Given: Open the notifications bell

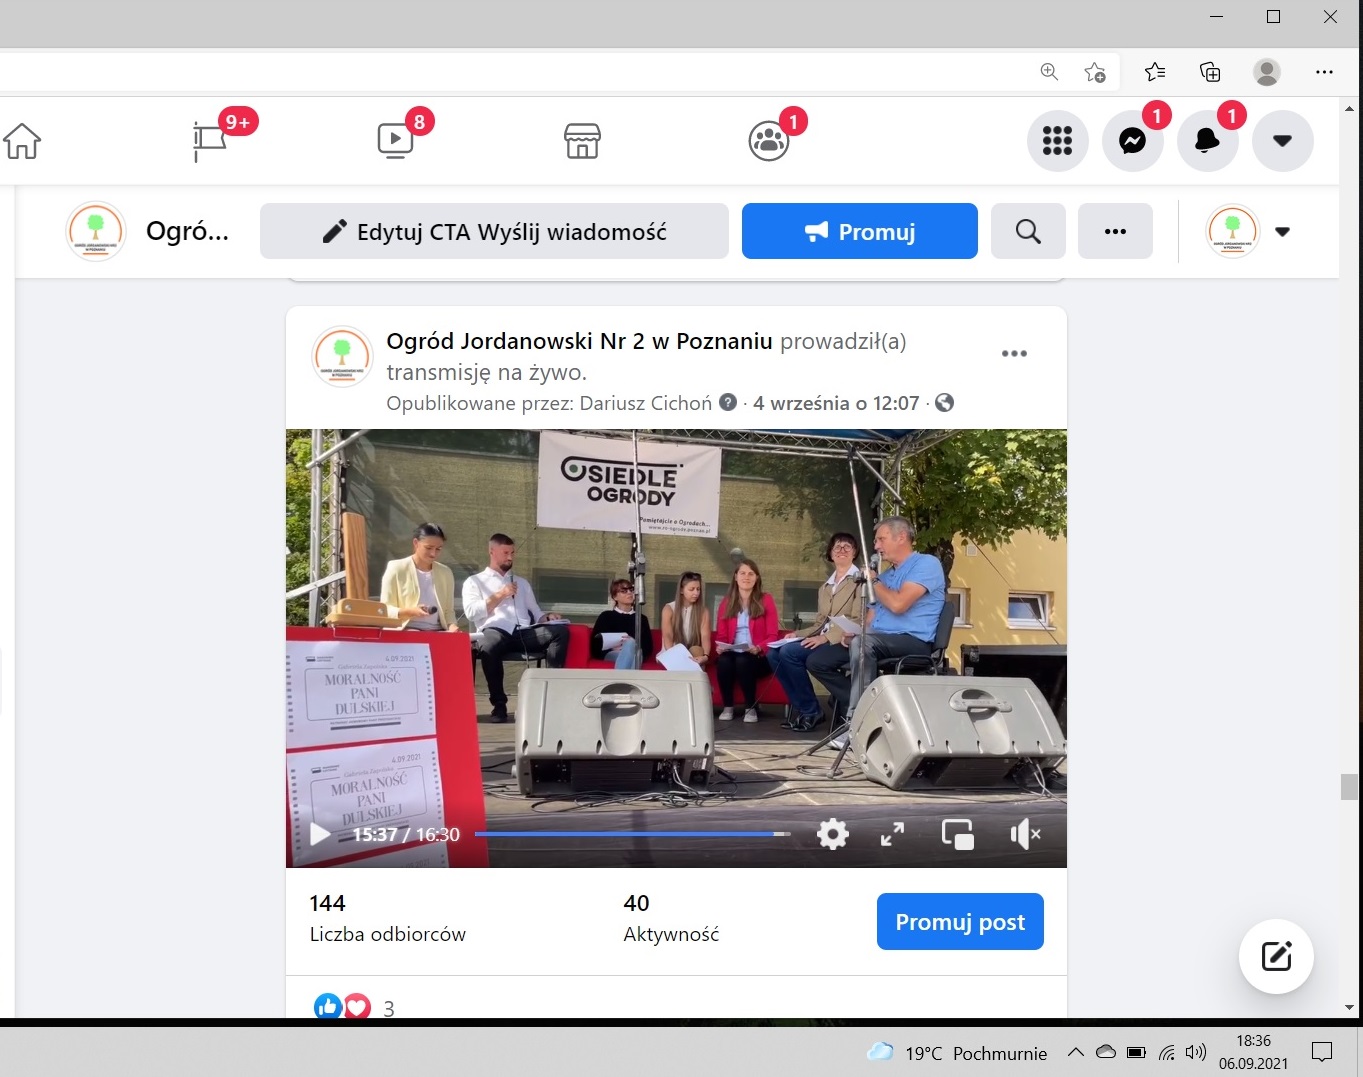Looking at the screenshot, I should click(1207, 141).
